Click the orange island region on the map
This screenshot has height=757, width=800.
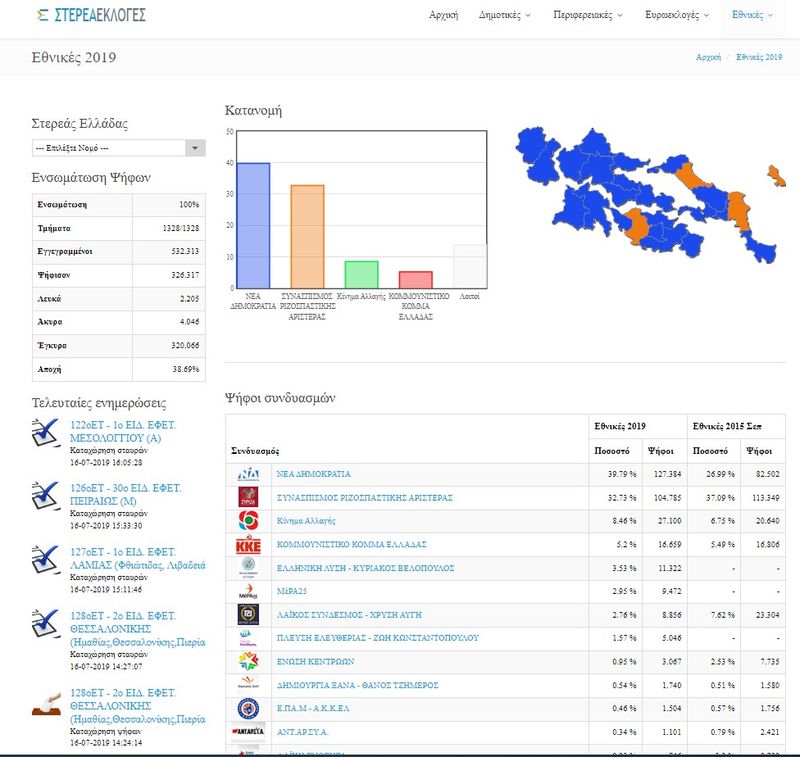point(776,176)
